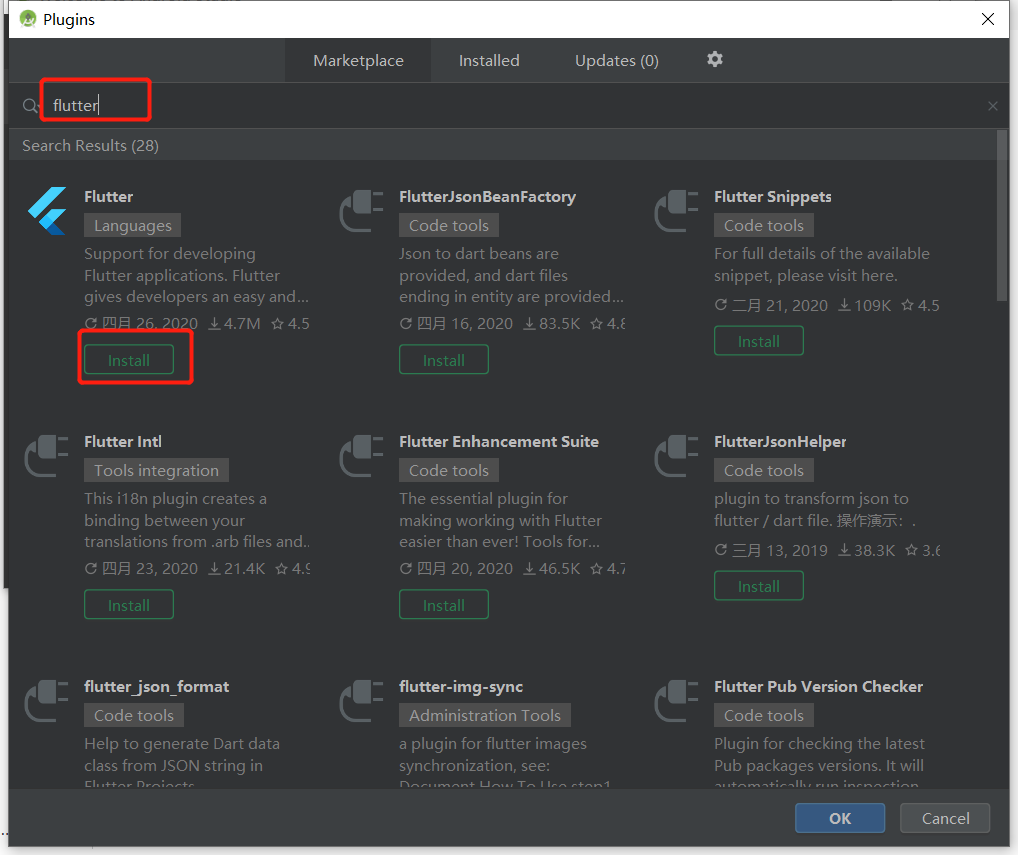Click Flutter's 4.7M download count
The image size is (1018, 855).
[x=234, y=323]
